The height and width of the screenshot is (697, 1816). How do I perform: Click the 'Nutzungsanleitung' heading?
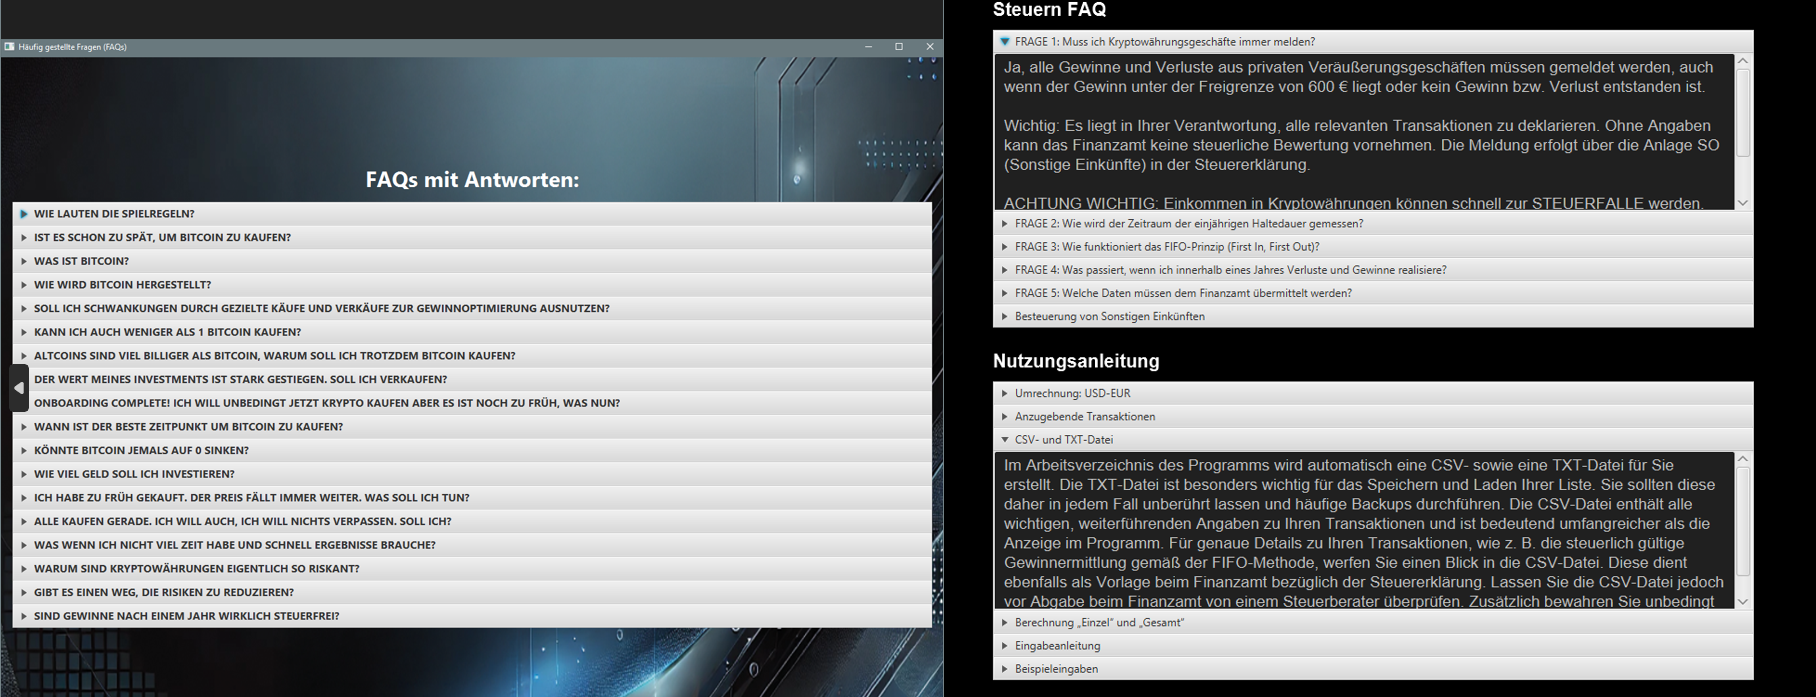point(1076,361)
